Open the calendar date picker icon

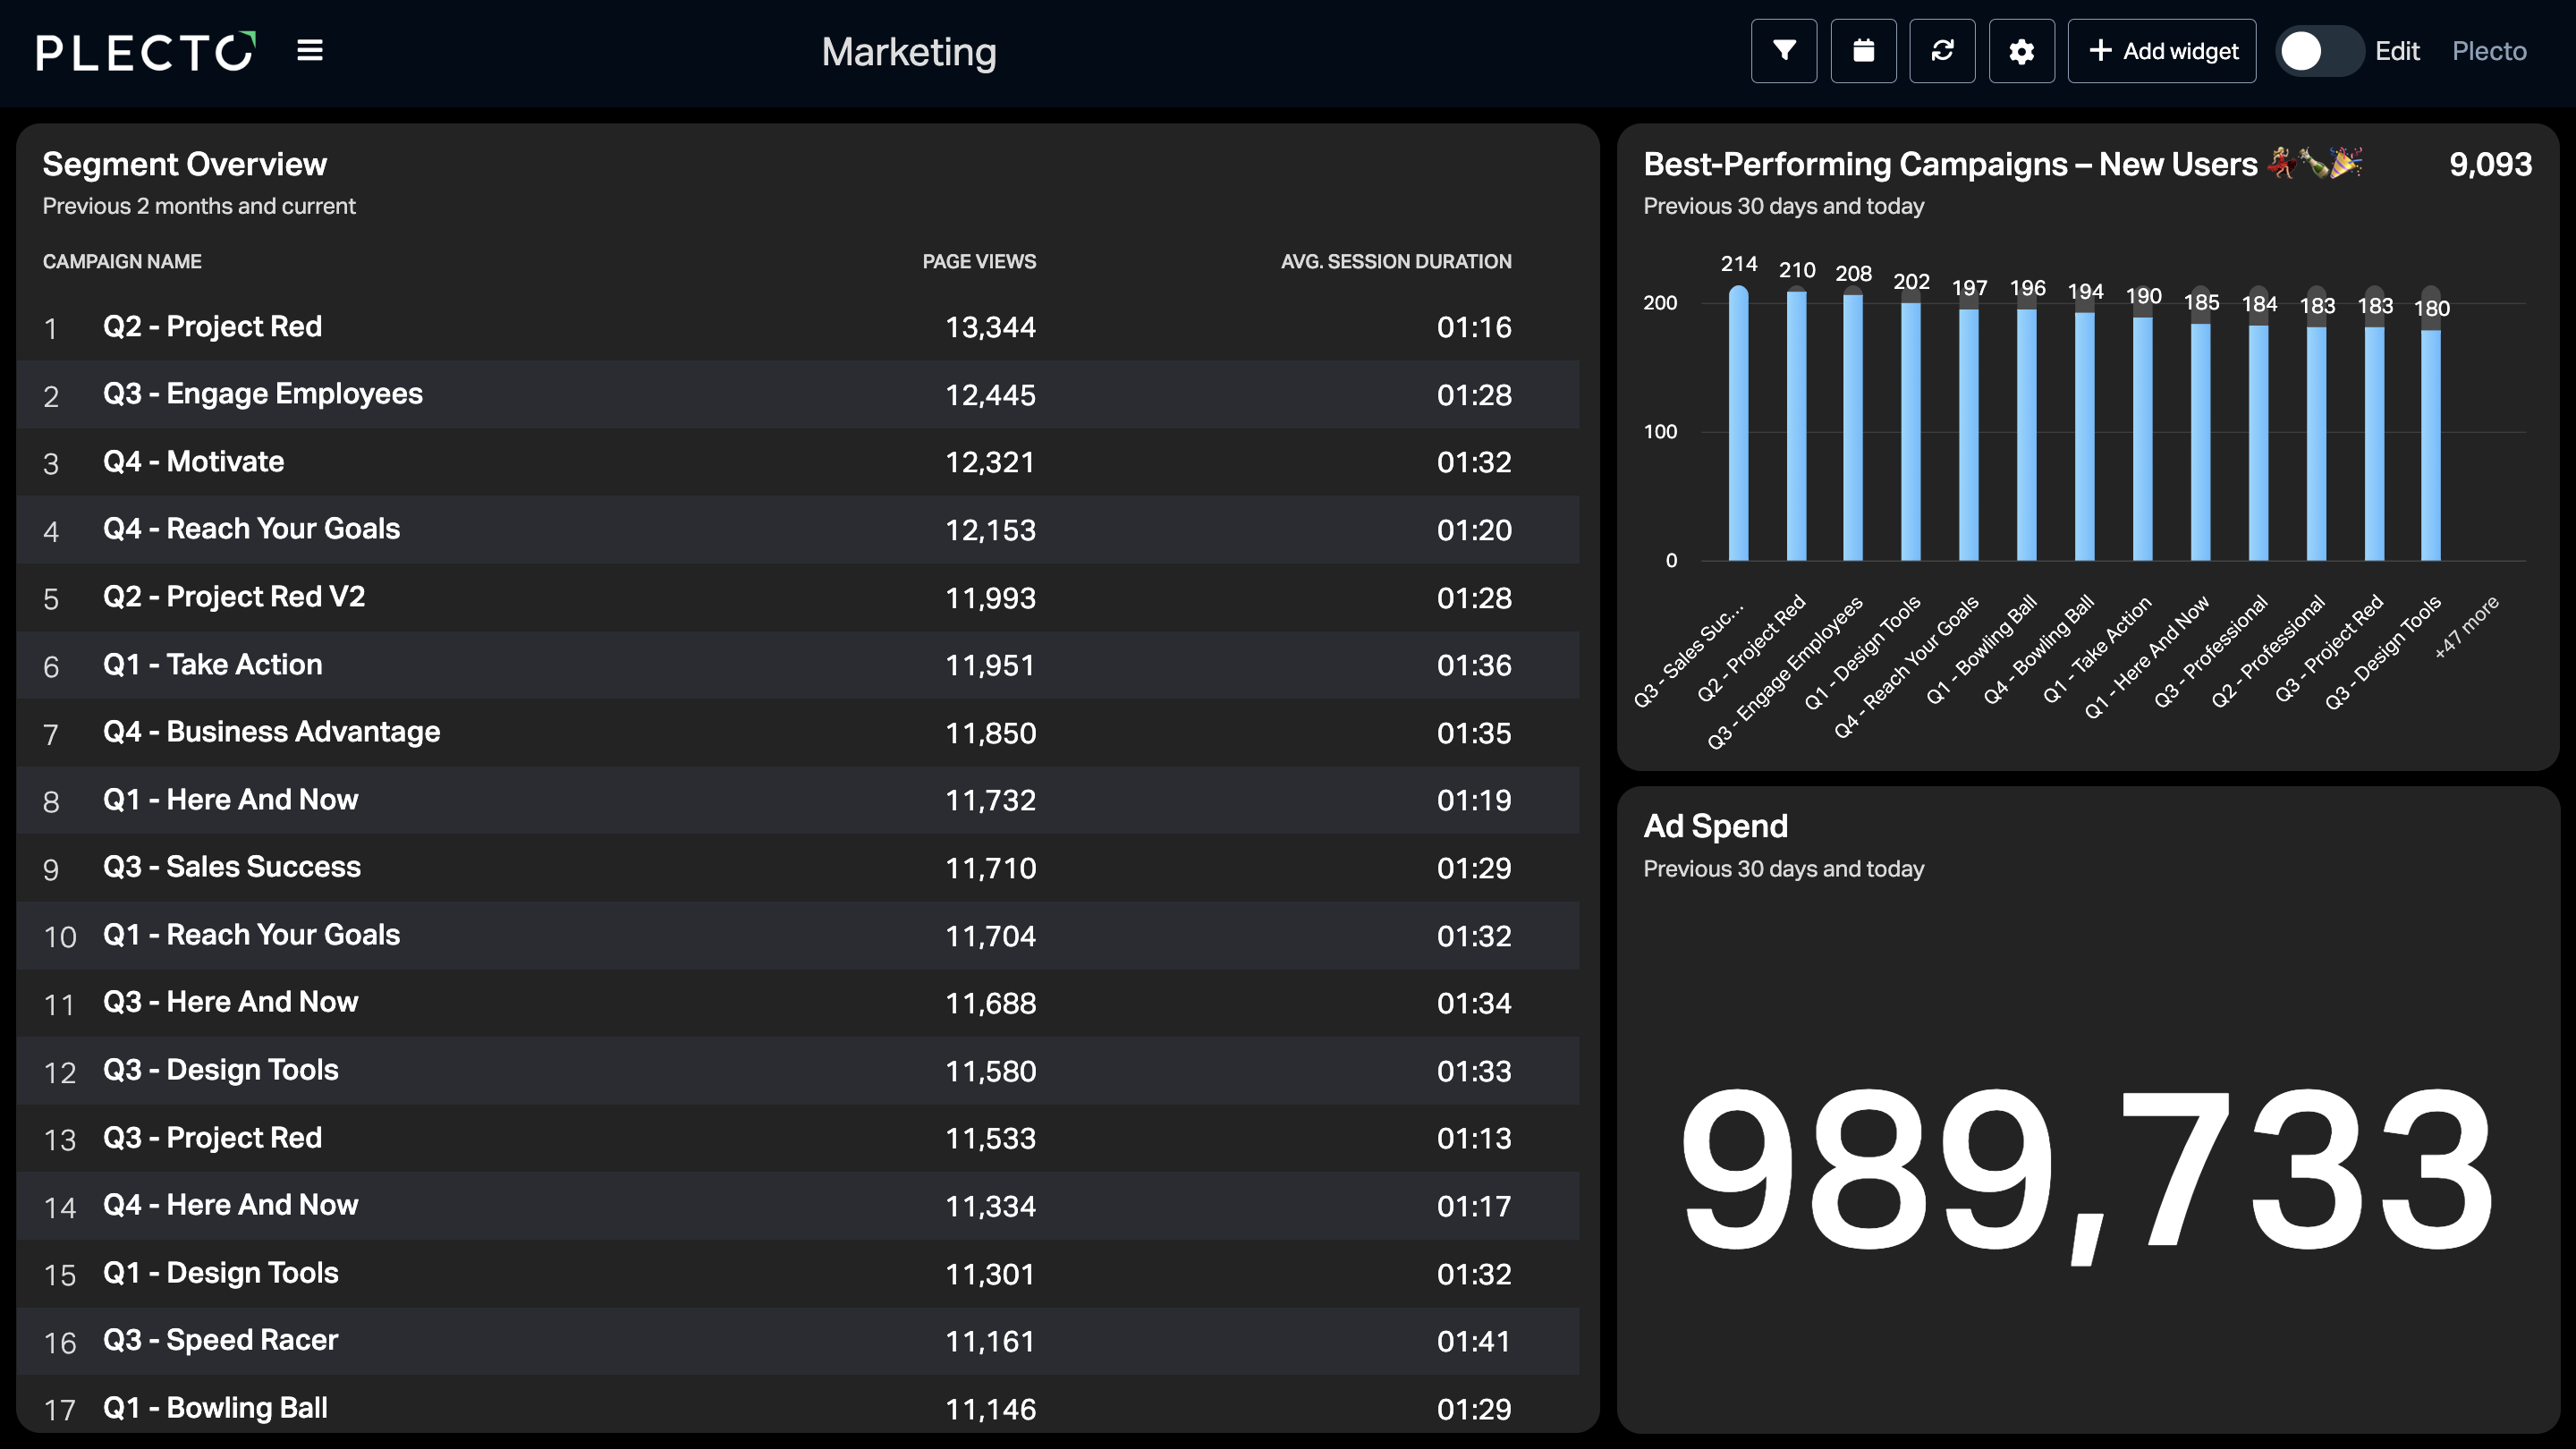point(1863,51)
